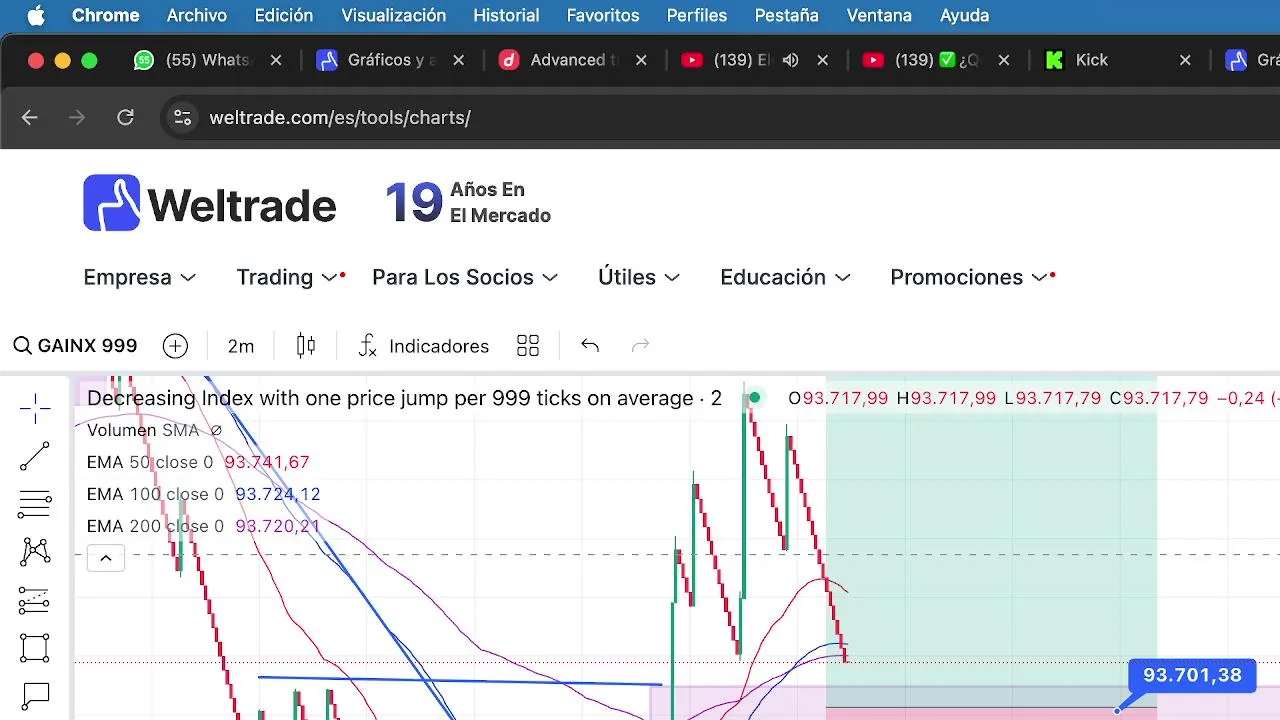Image resolution: width=1280 pixels, height=720 pixels.
Task: Toggle visibility of the Volumen SMA indicator
Action: (215, 430)
